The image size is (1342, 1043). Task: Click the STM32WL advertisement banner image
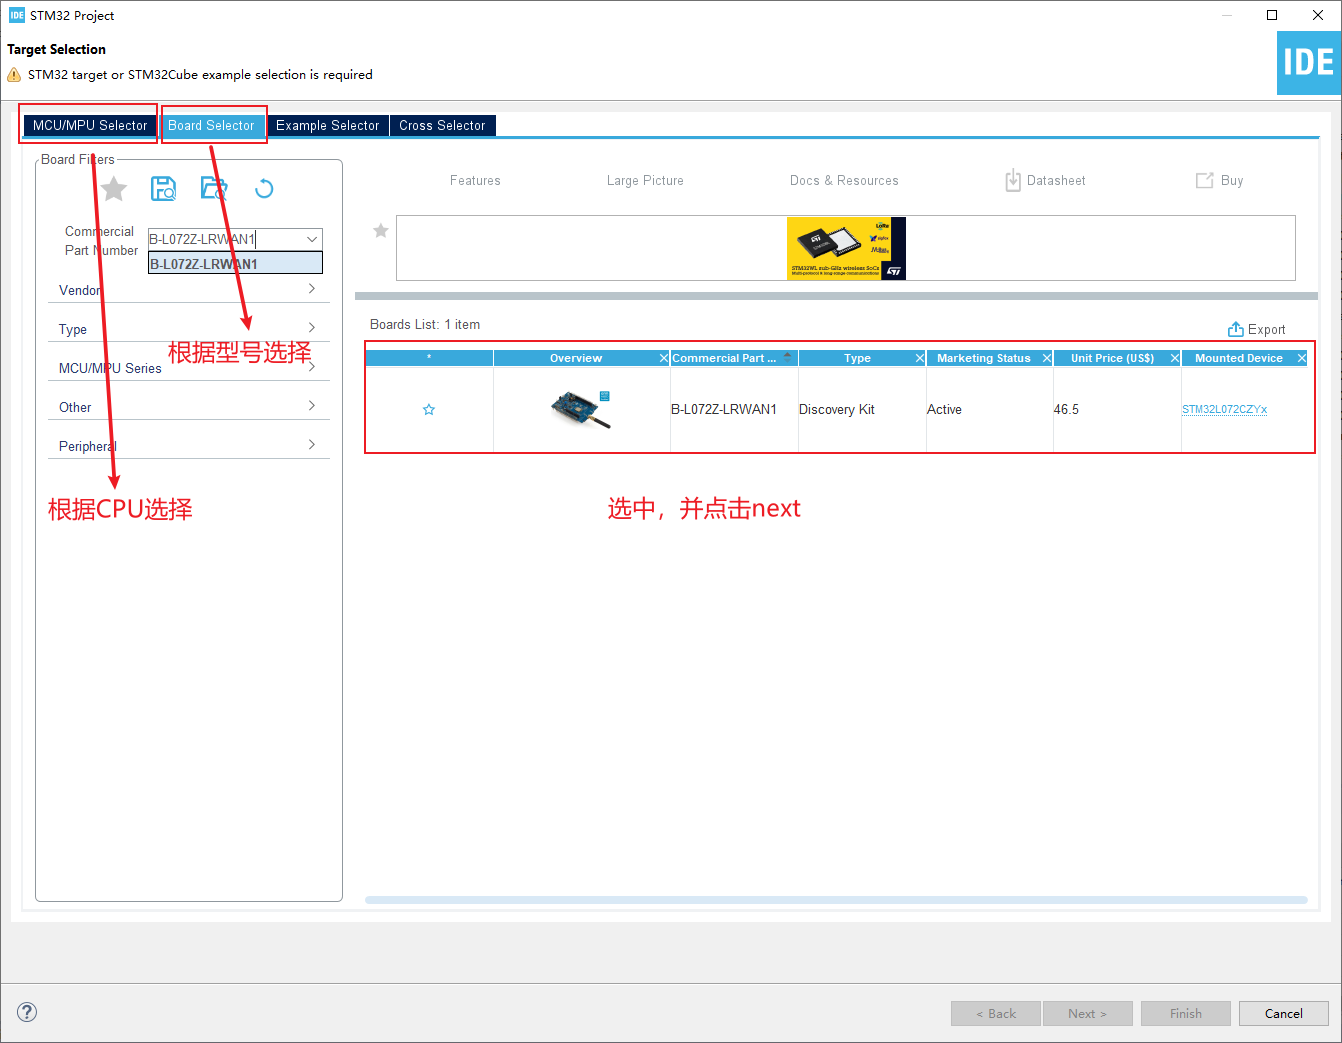coord(846,248)
